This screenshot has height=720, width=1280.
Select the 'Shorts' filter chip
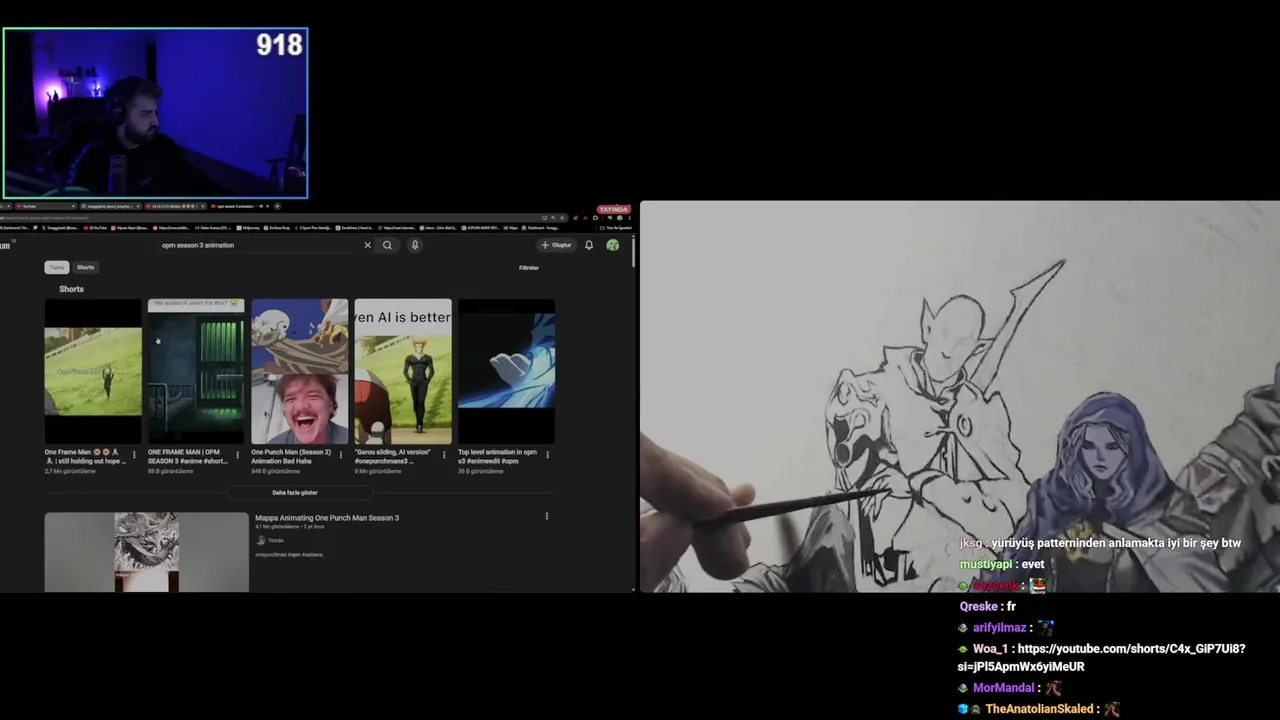click(x=85, y=267)
